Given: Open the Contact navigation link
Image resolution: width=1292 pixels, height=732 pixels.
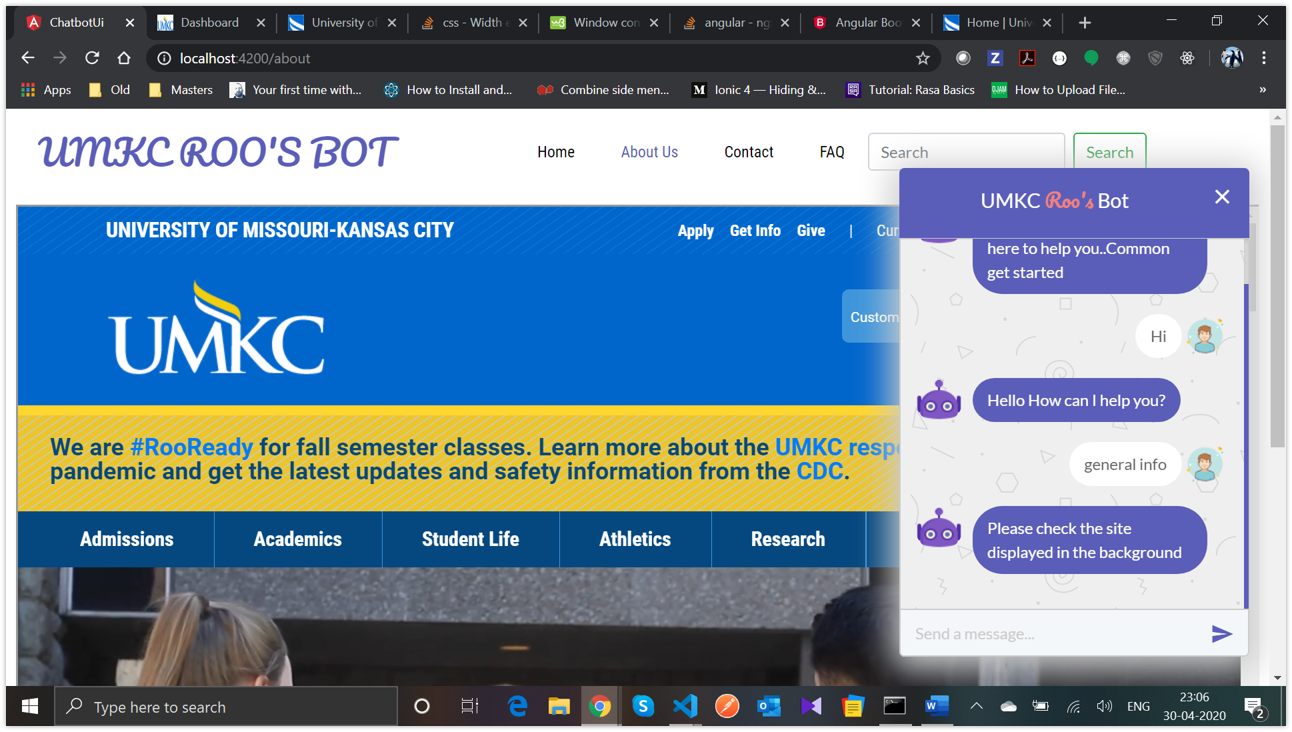Looking at the screenshot, I should 749,152.
